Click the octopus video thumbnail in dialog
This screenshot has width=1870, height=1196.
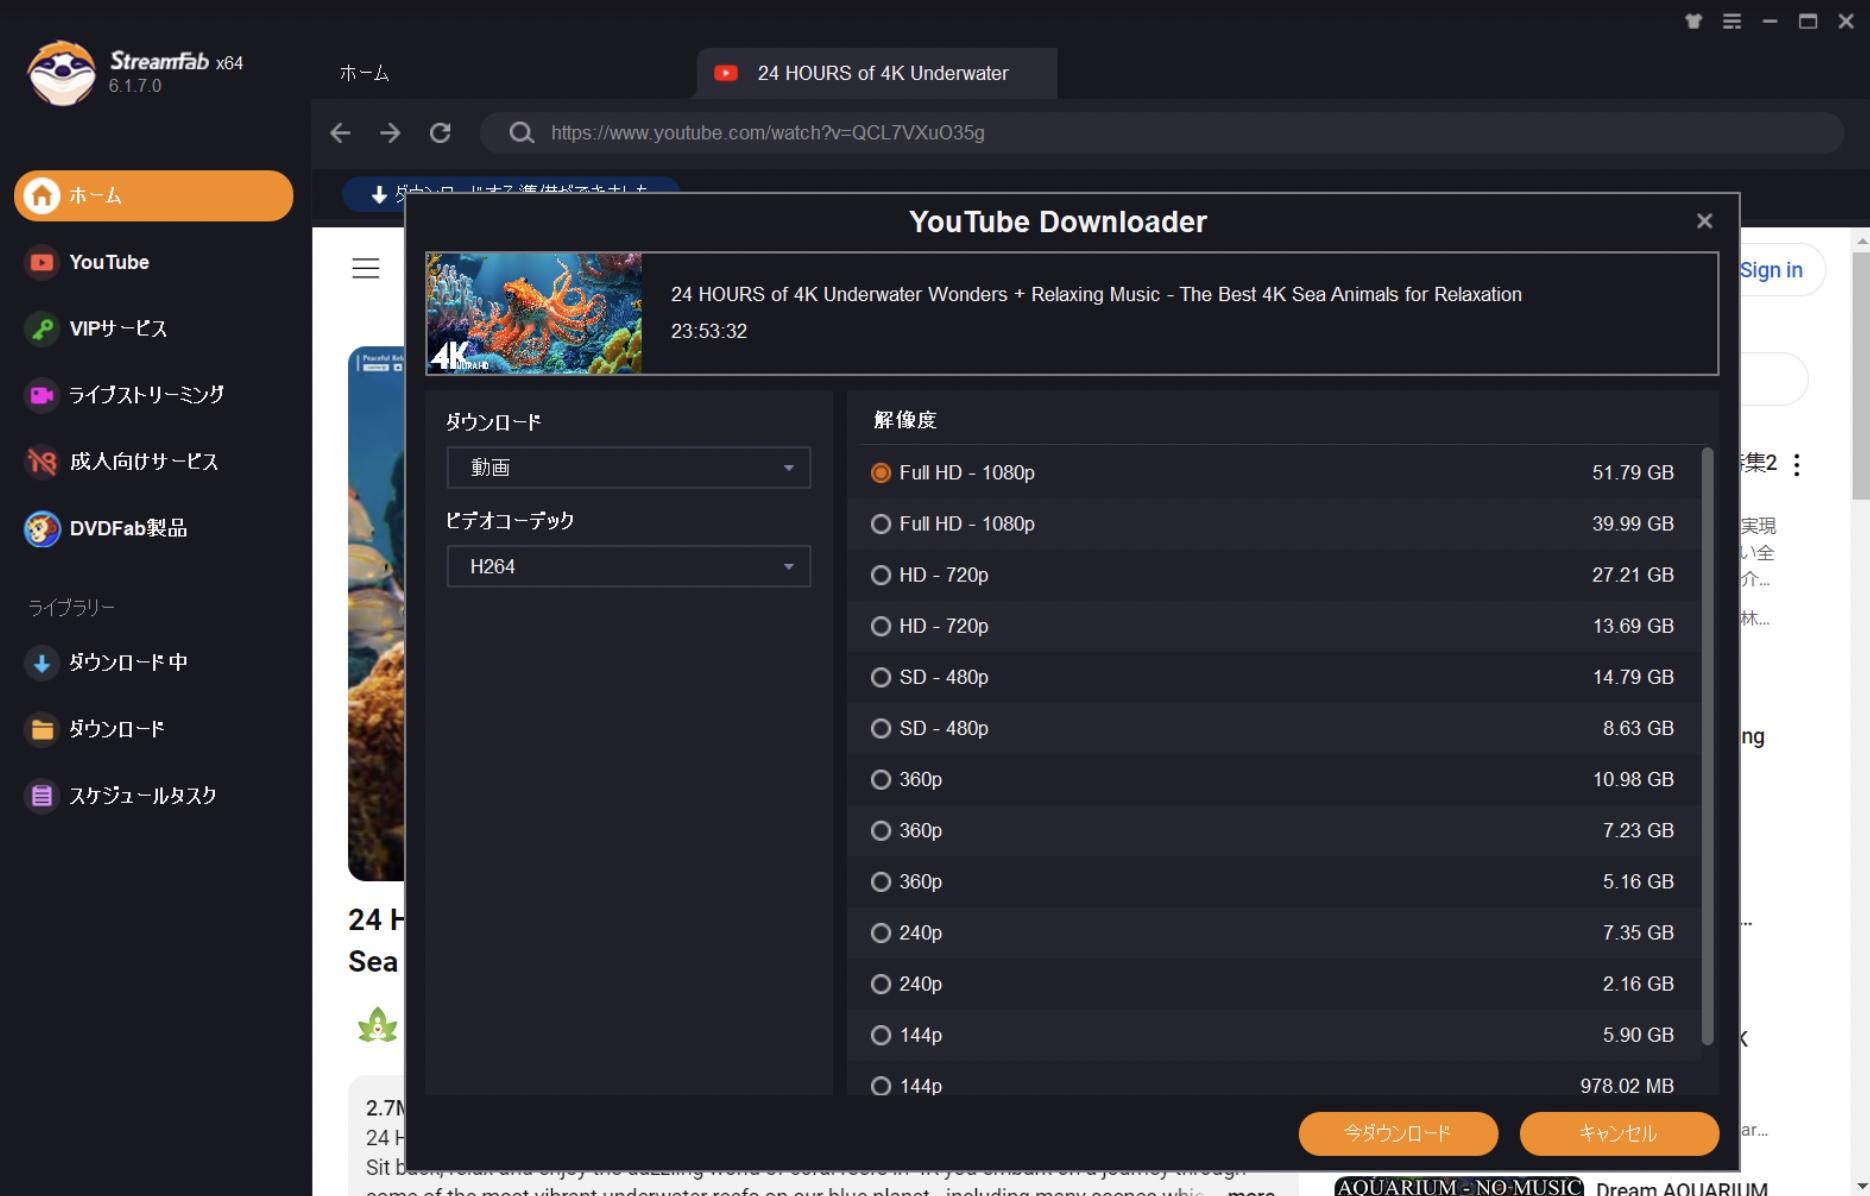tap(534, 314)
